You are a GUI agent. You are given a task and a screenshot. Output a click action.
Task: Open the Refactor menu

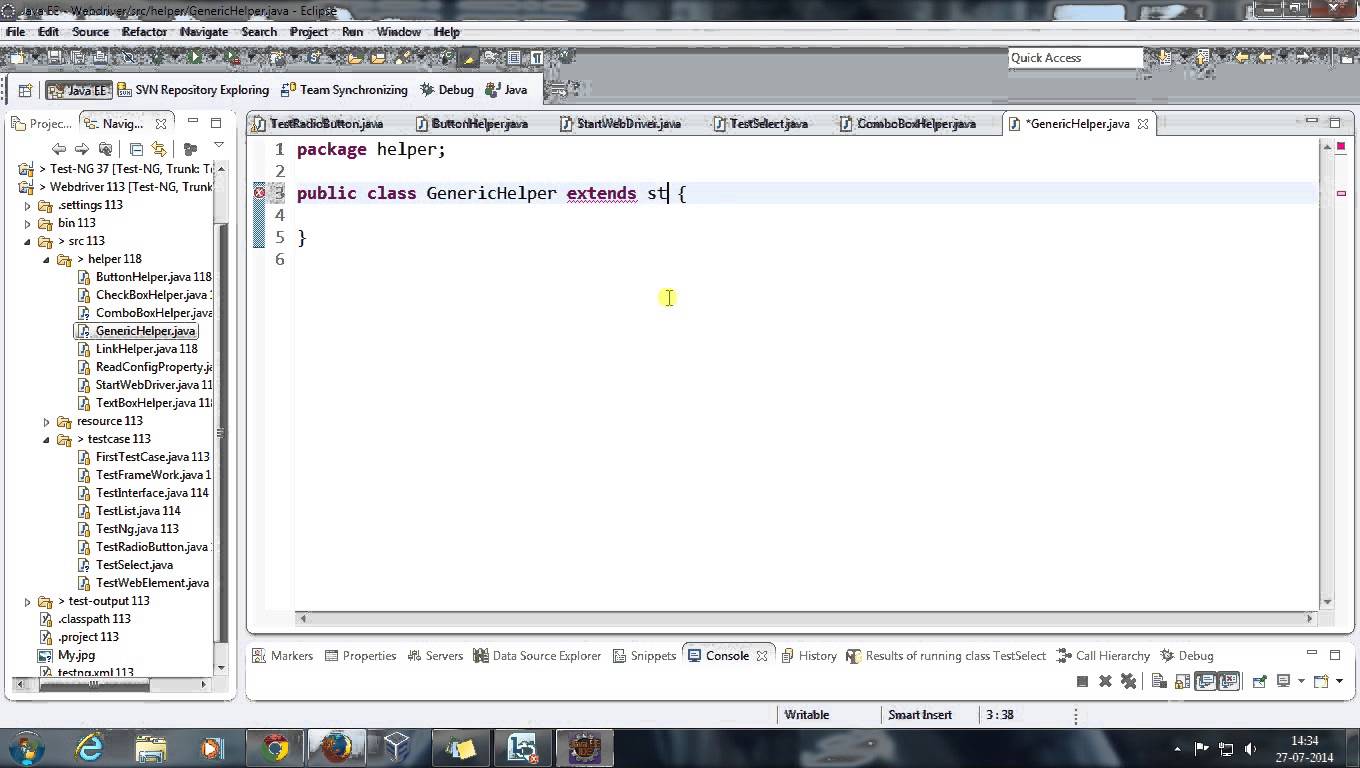click(144, 31)
